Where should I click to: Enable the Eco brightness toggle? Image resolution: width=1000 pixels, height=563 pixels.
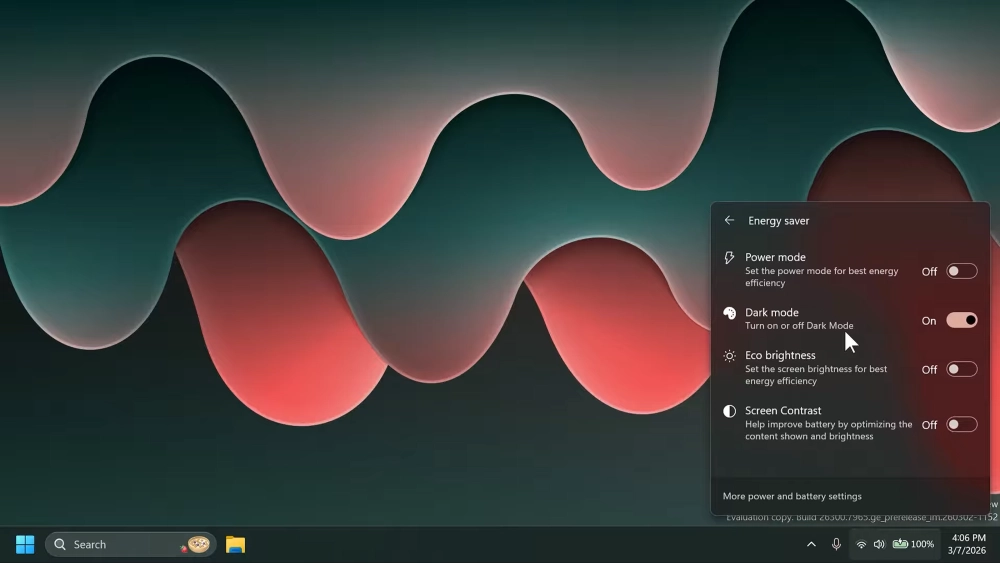coord(961,369)
